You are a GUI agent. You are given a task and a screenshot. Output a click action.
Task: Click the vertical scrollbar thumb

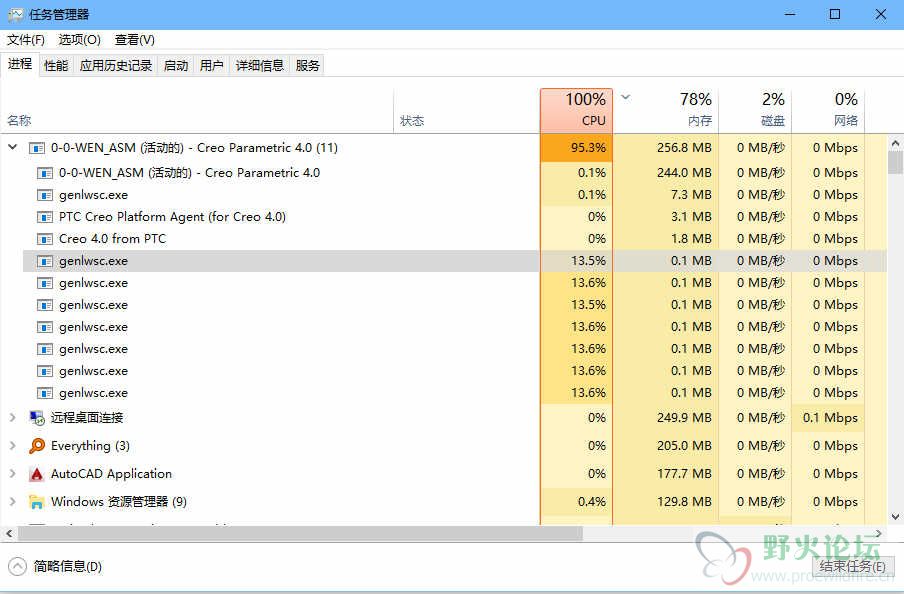click(895, 161)
